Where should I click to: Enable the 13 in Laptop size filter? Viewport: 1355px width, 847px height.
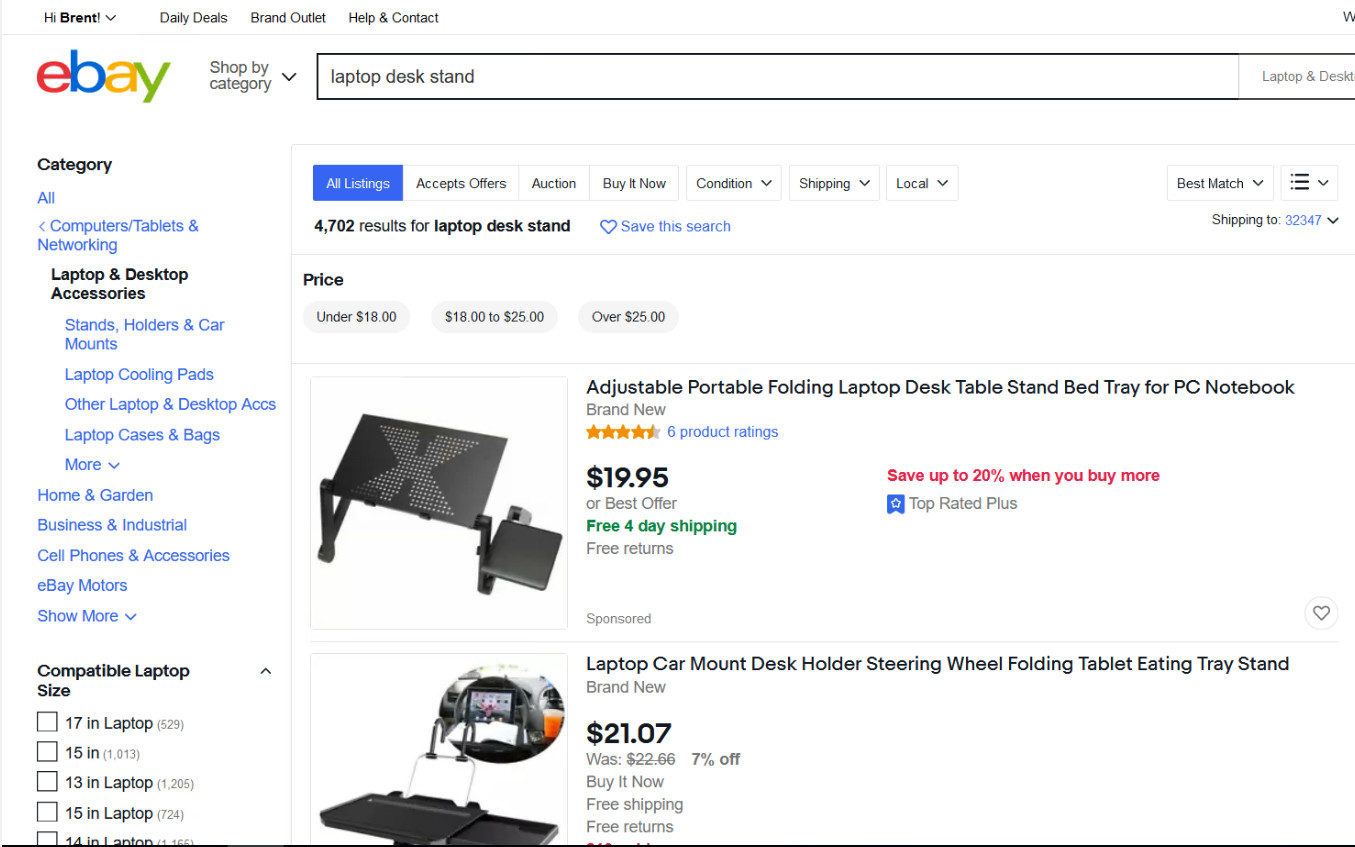point(47,782)
